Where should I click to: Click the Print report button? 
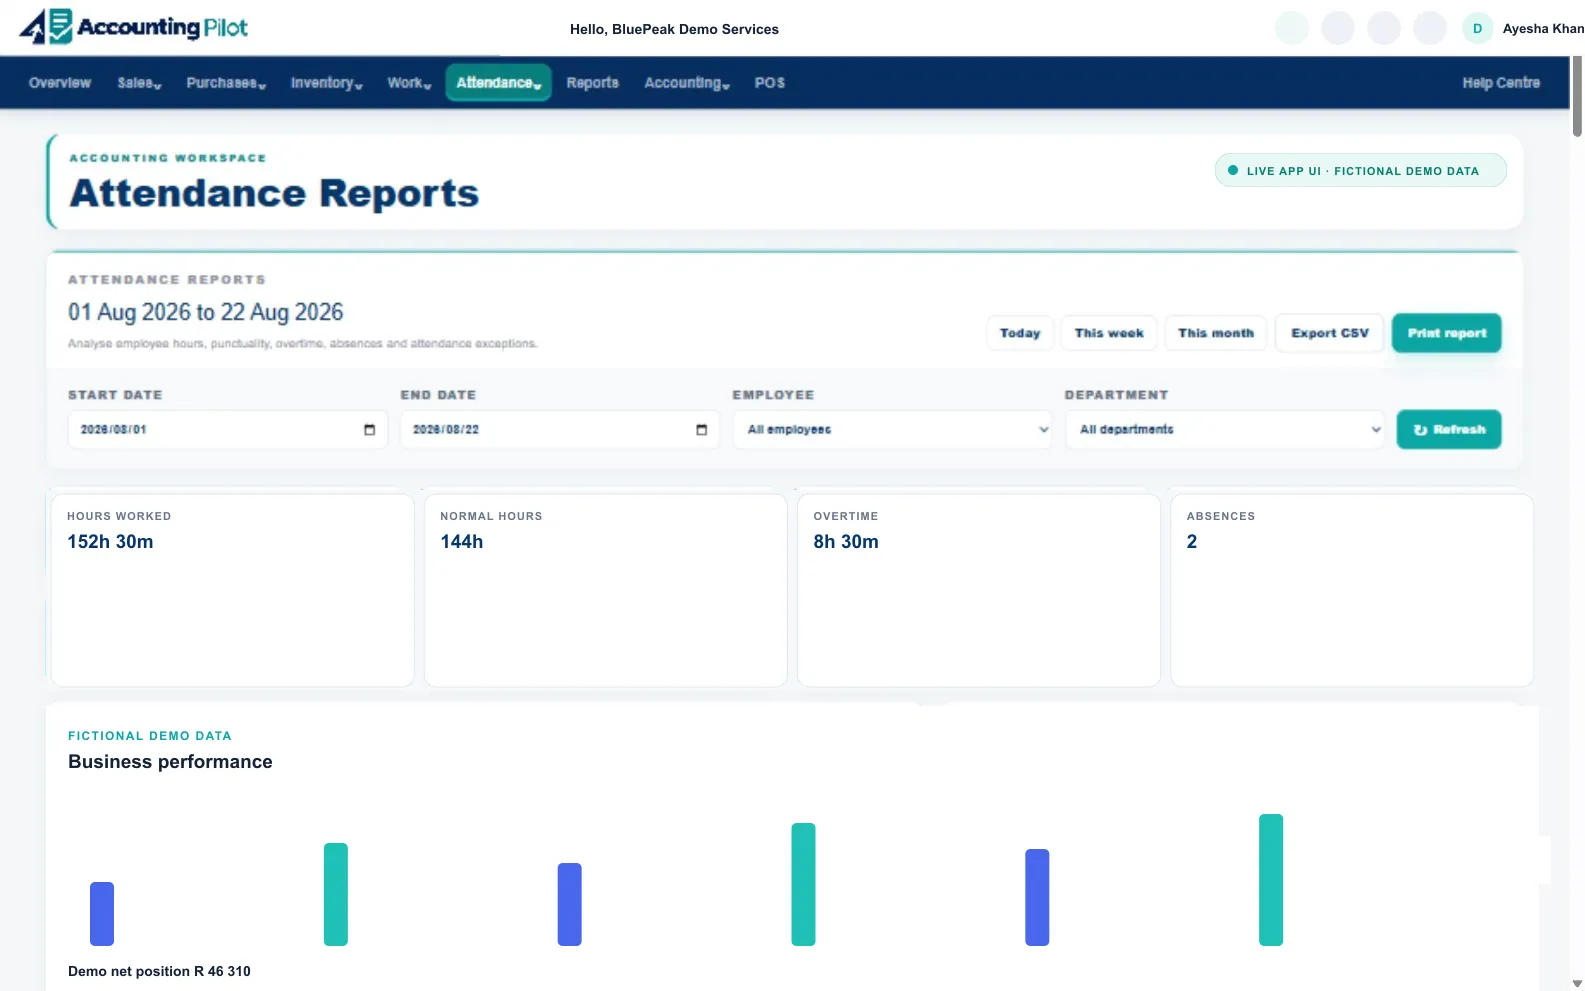[1447, 333]
